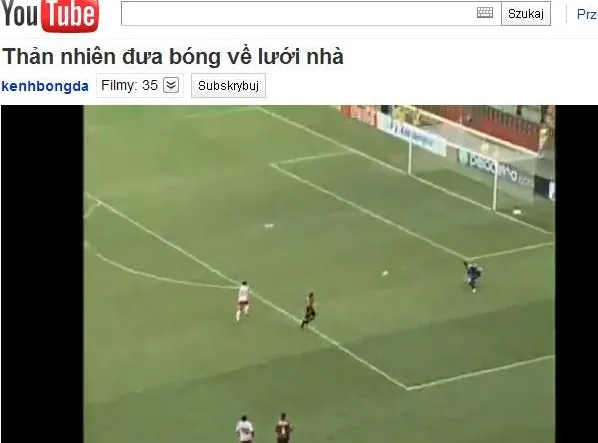Expand the Filmy: 35 dropdown arrow

[x=171, y=85]
